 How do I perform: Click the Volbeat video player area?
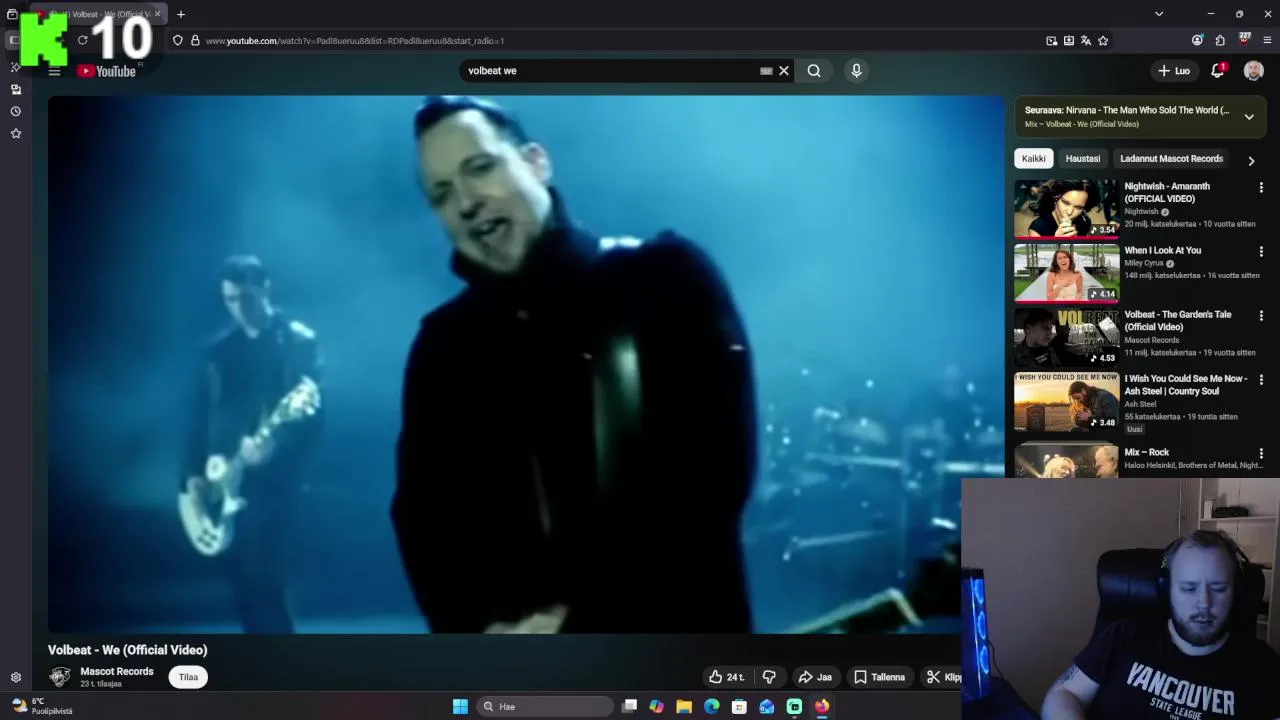pos(526,364)
